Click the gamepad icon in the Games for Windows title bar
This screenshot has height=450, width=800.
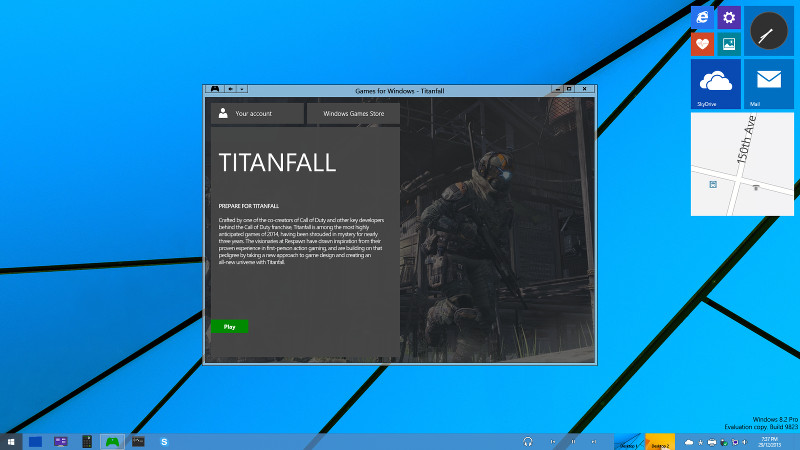coord(215,89)
